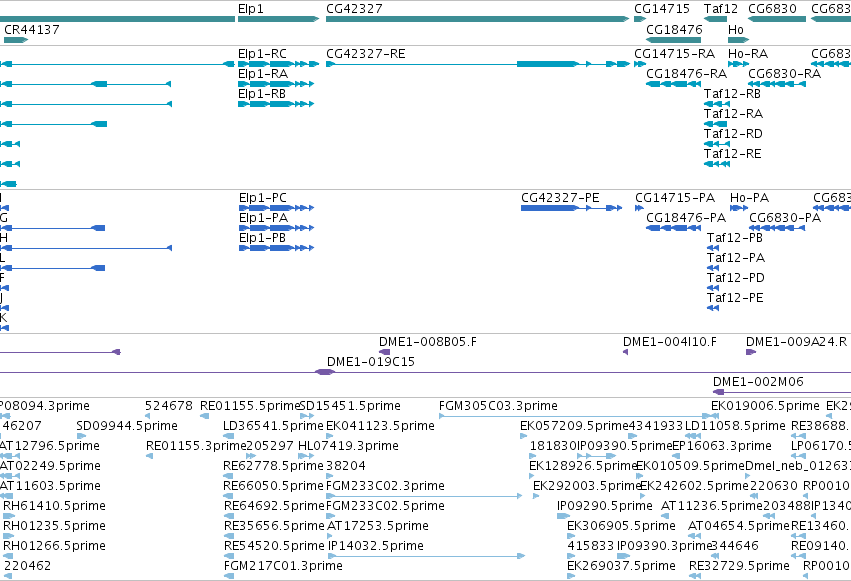Click EST SD15451.5prime
This screenshot has width=851, height=581.
(307, 416)
